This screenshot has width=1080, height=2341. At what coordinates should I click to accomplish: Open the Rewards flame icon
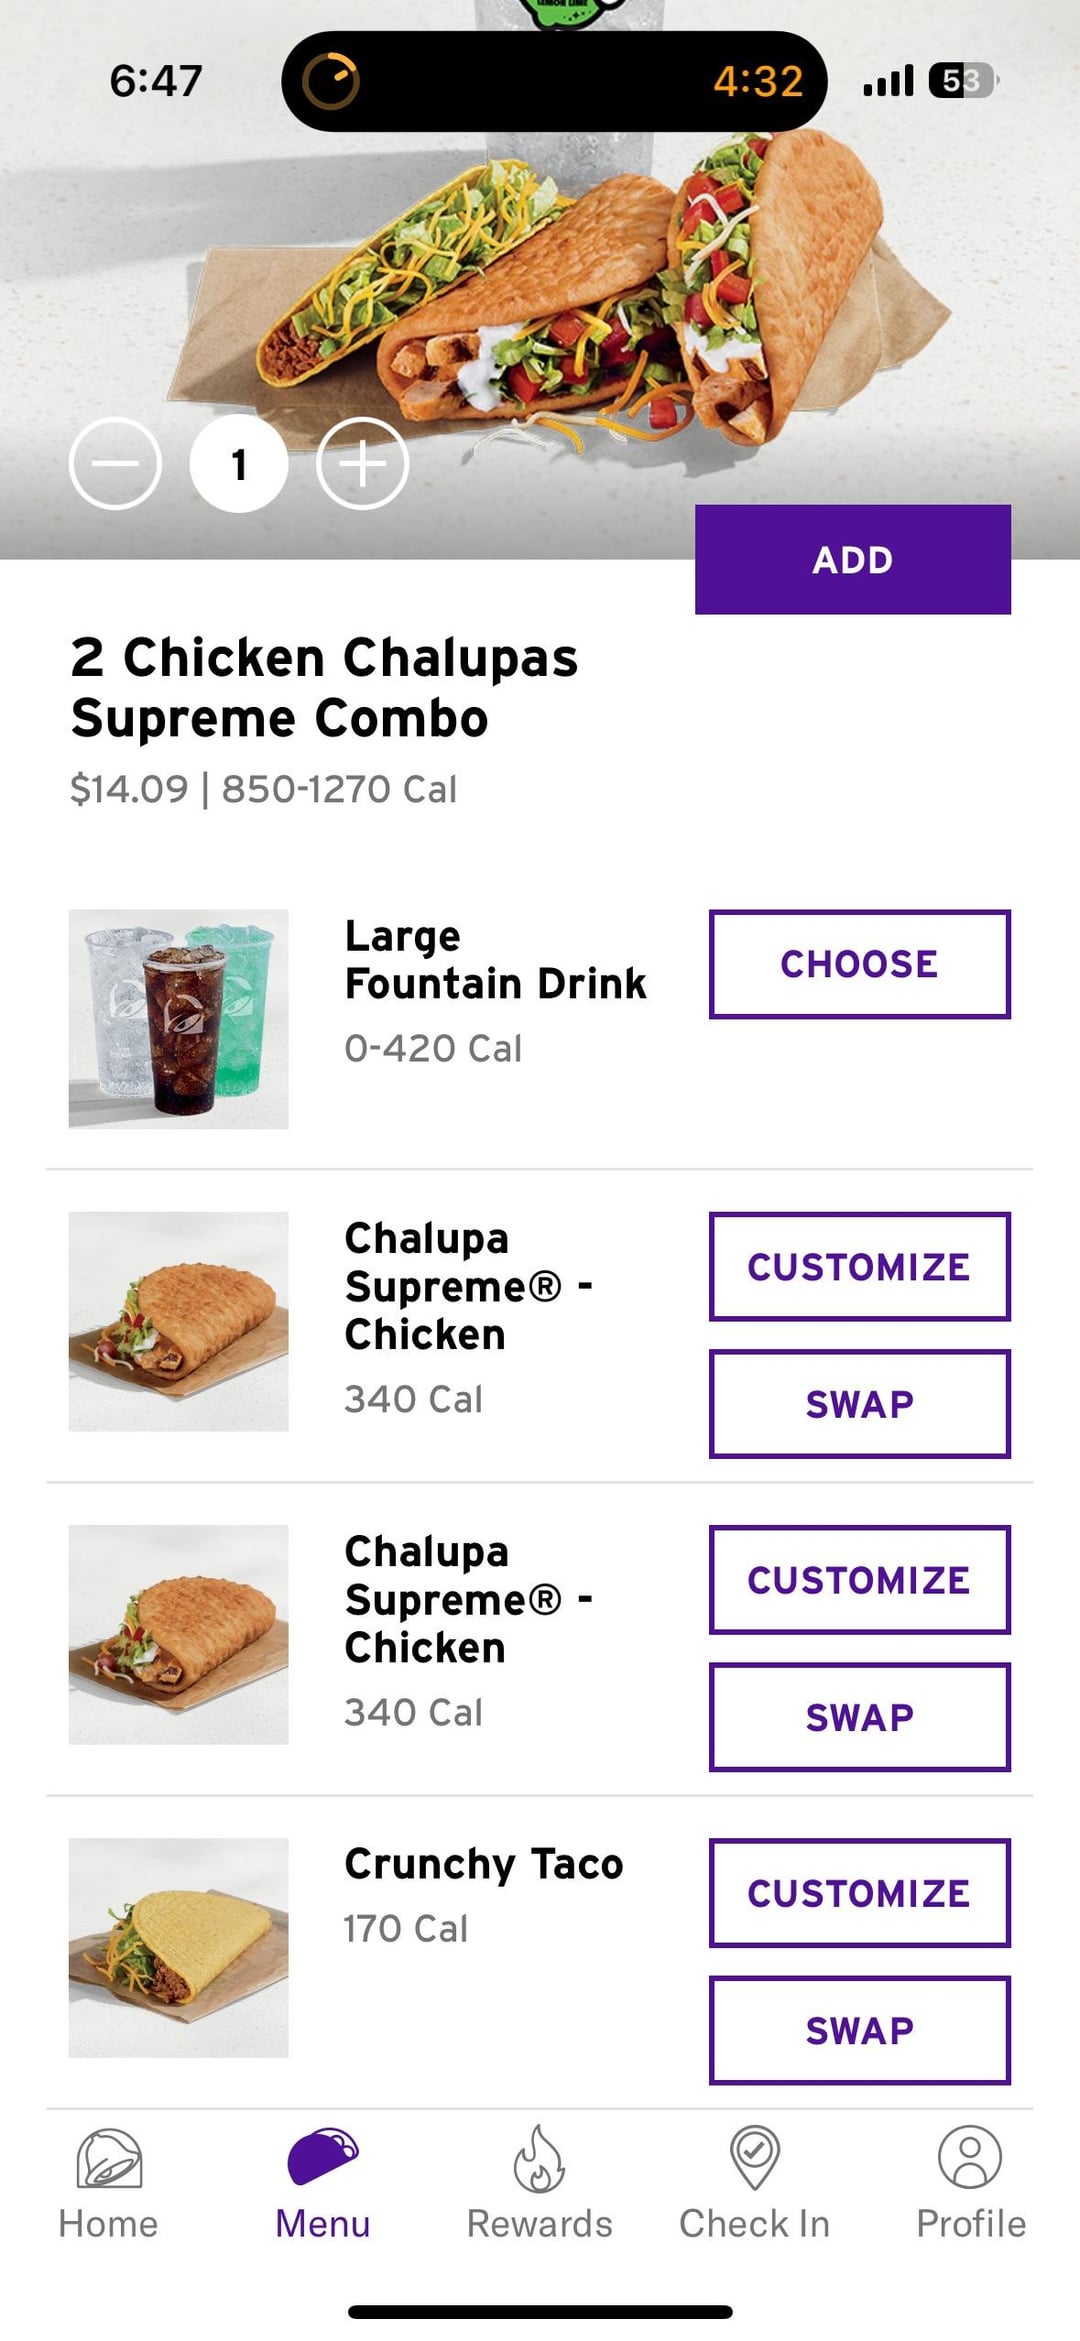click(539, 2160)
